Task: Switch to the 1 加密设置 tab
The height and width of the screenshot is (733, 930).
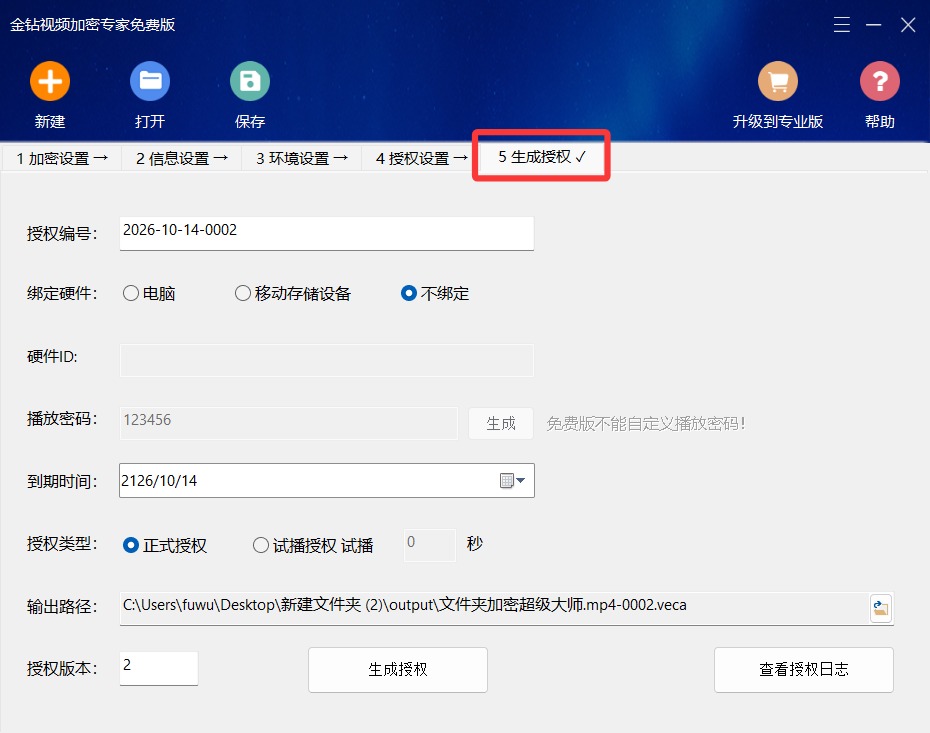Action: [x=62, y=158]
